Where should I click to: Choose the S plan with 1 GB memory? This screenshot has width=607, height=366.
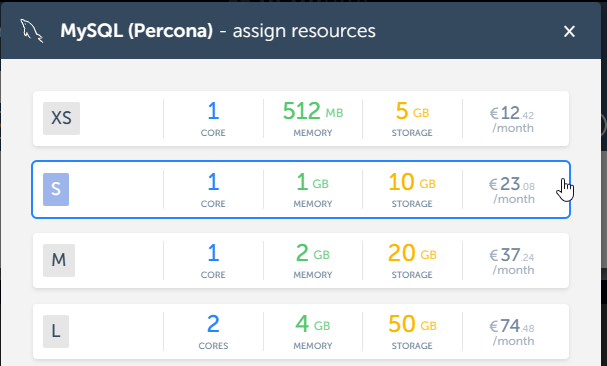pyautogui.click(x=301, y=189)
